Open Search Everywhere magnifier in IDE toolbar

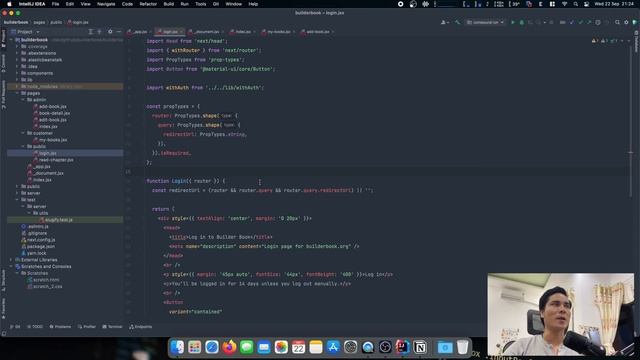pos(617,22)
